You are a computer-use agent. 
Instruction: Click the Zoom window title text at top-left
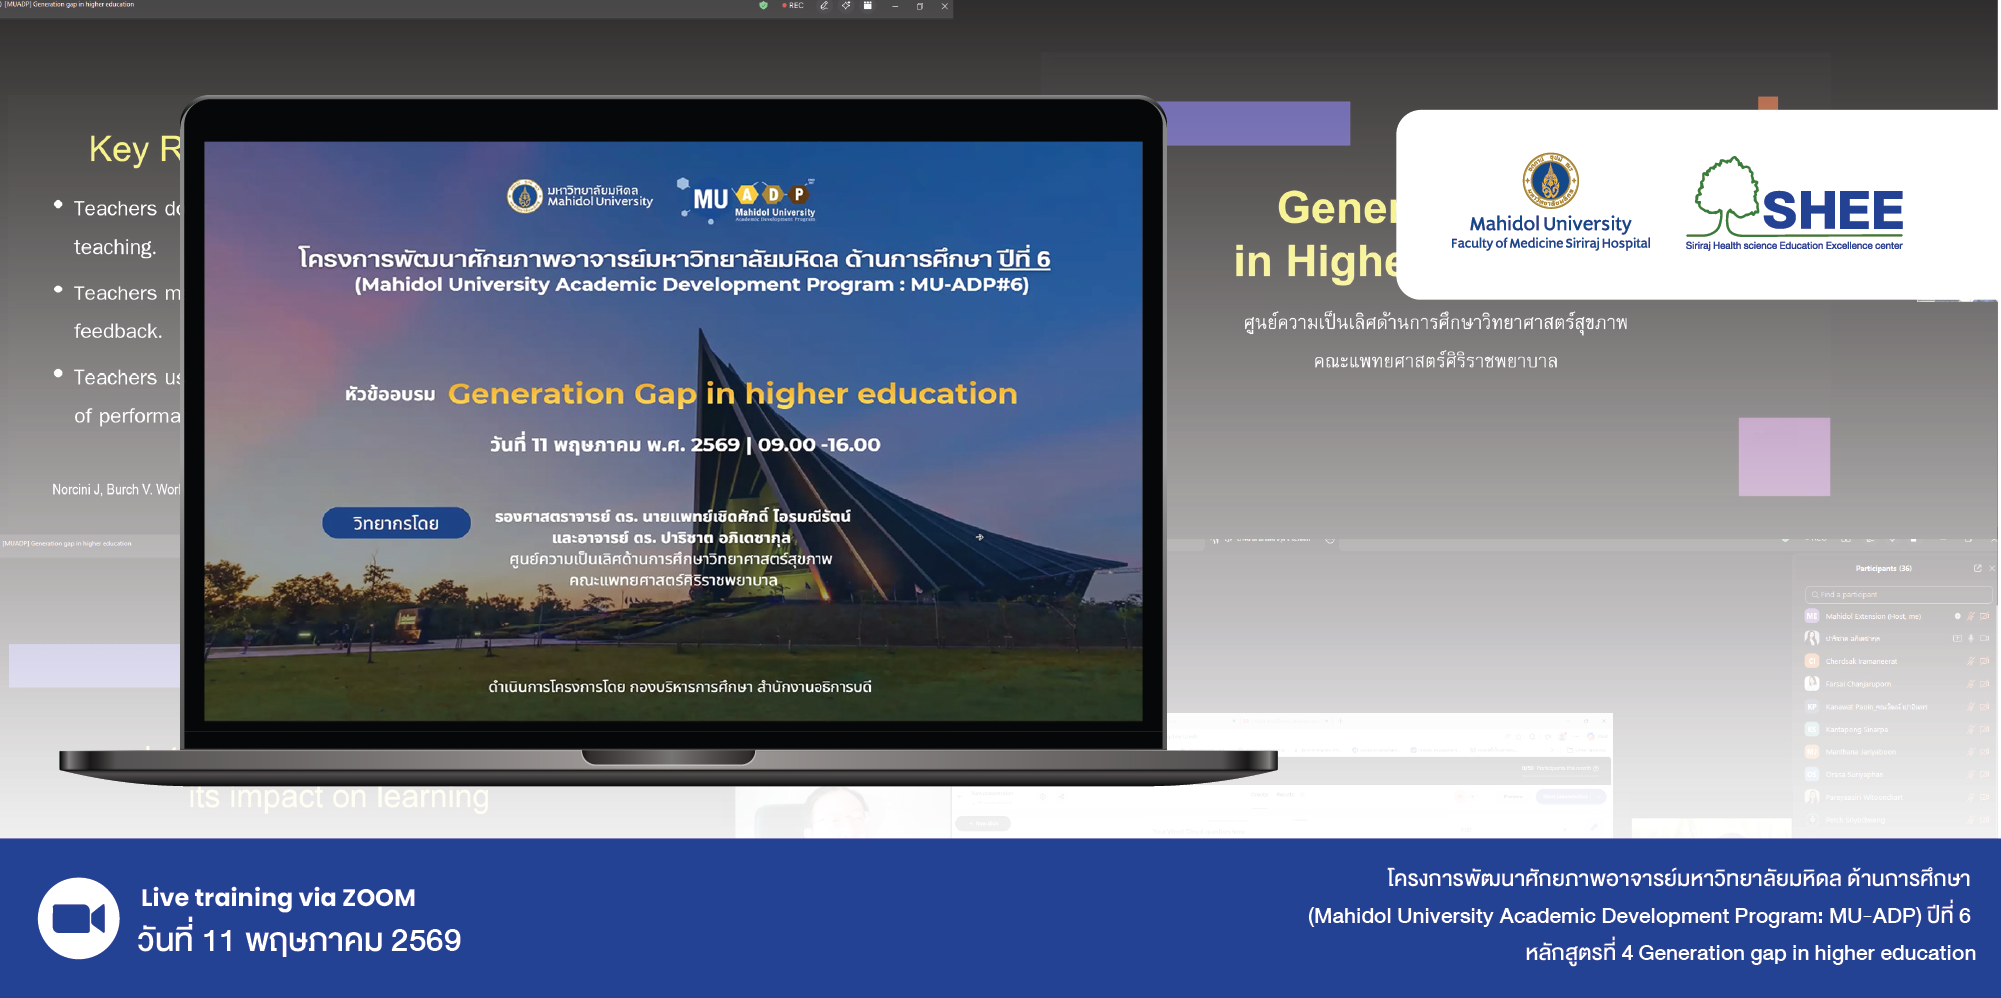[x=68, y=5]
